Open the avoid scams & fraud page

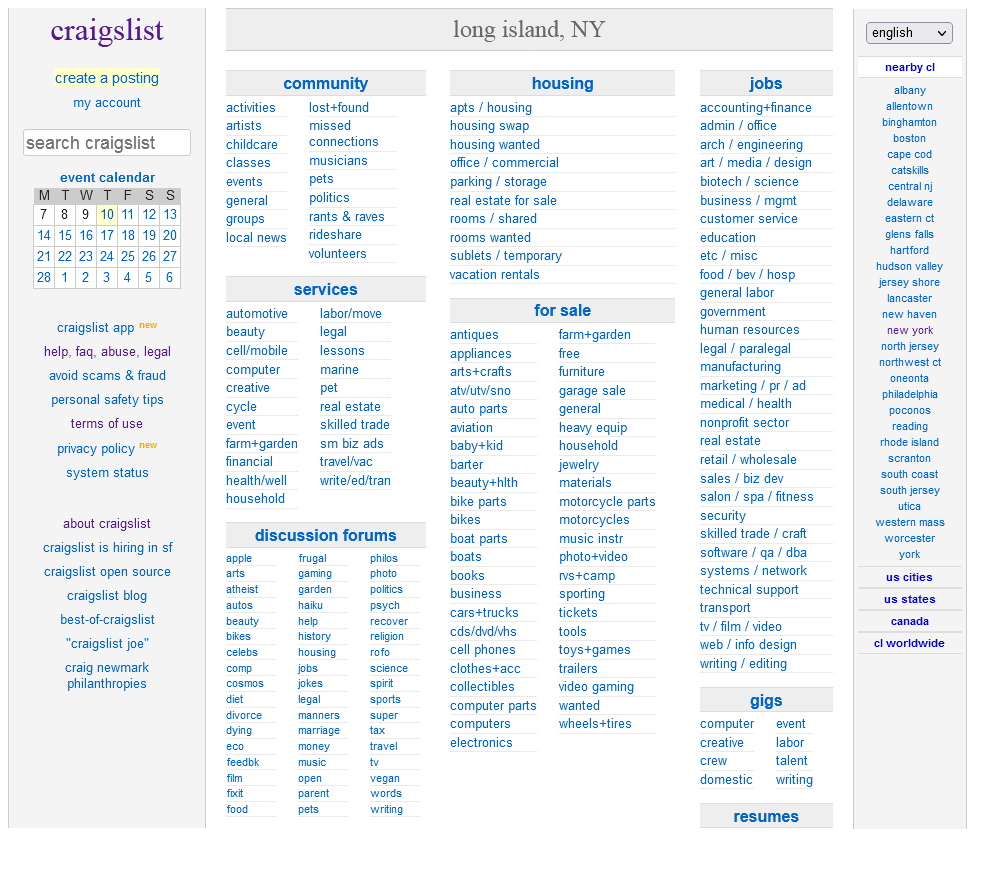pyautogui.click(x=107, y=376)
